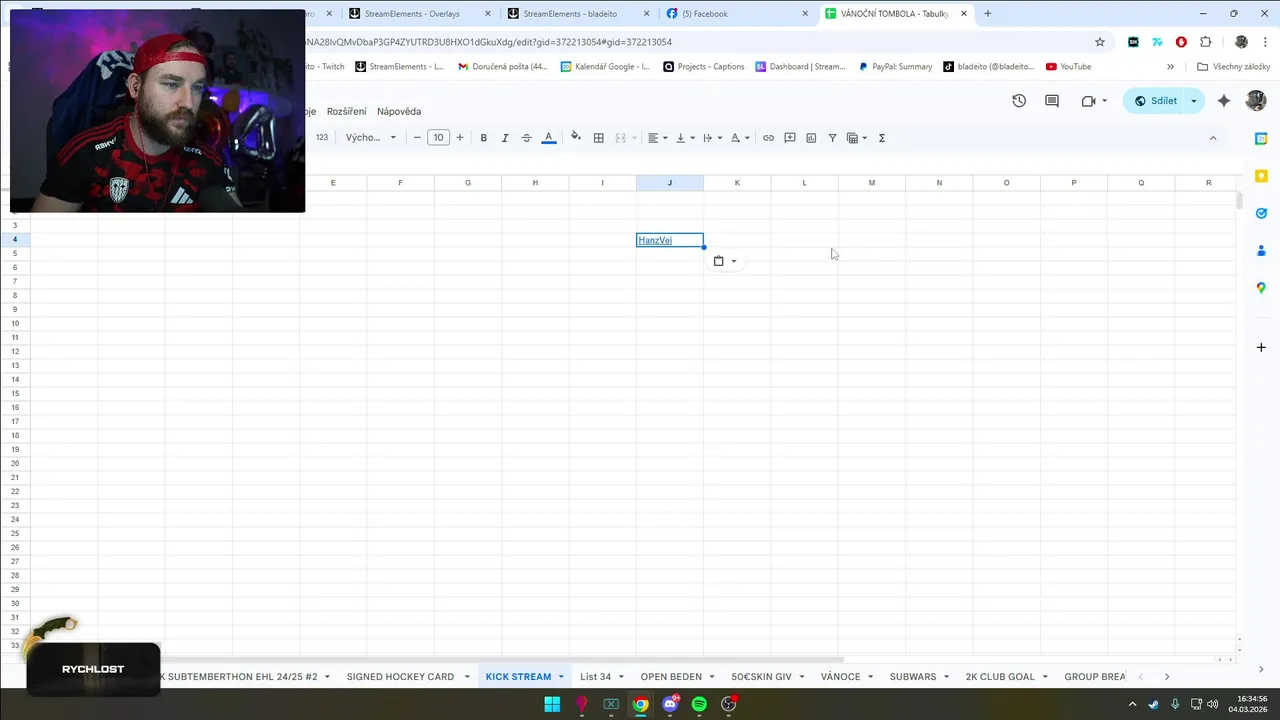Switch to the List 34 sheet tab
Image resolution: width=1280 pixels, height=720 pixels.
click(595, 677)
